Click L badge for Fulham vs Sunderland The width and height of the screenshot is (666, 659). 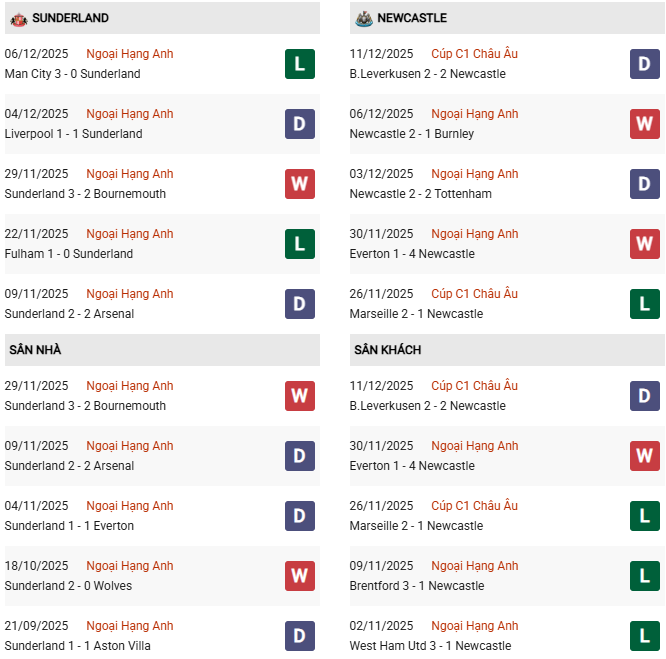coord(299,244)
